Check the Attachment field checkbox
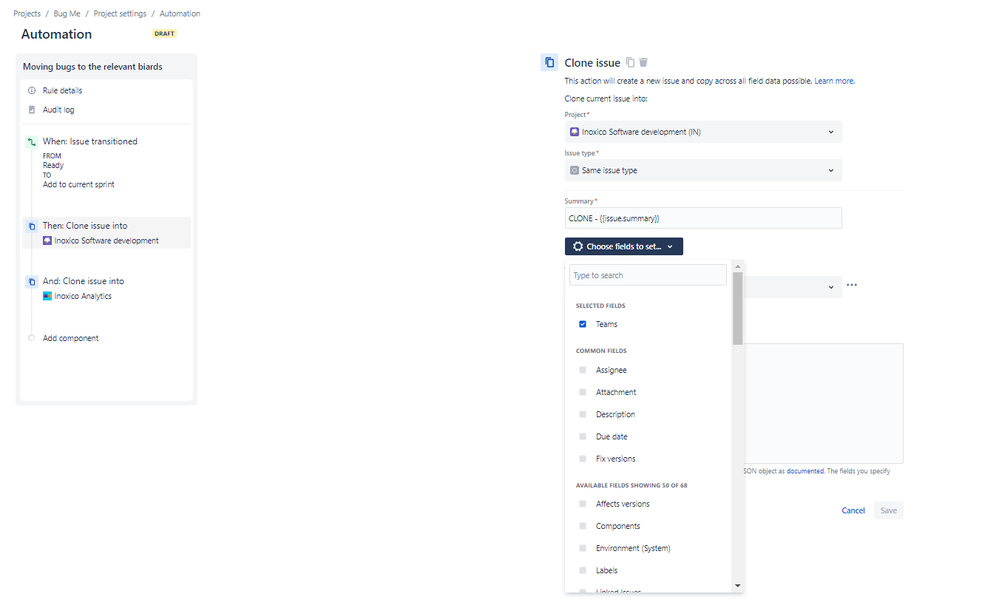The height and width of the screenshot is (603, 999). pos(582,393)
